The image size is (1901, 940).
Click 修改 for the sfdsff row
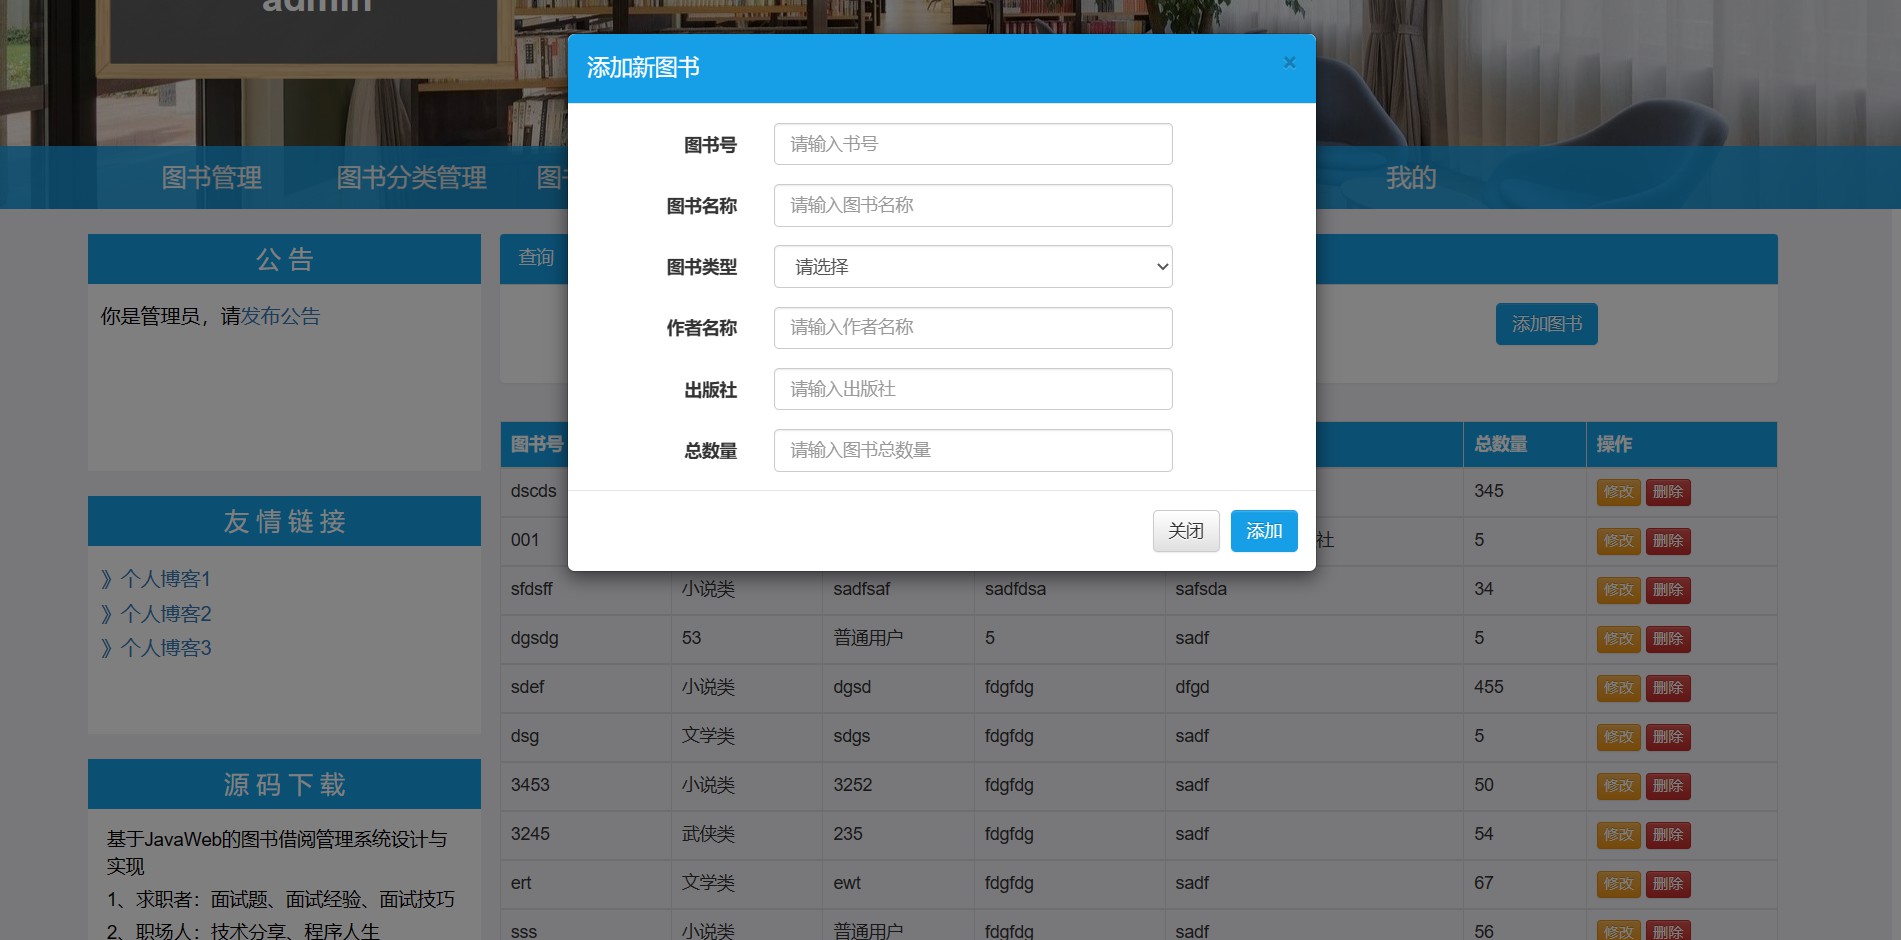[x=1619, y=590]
